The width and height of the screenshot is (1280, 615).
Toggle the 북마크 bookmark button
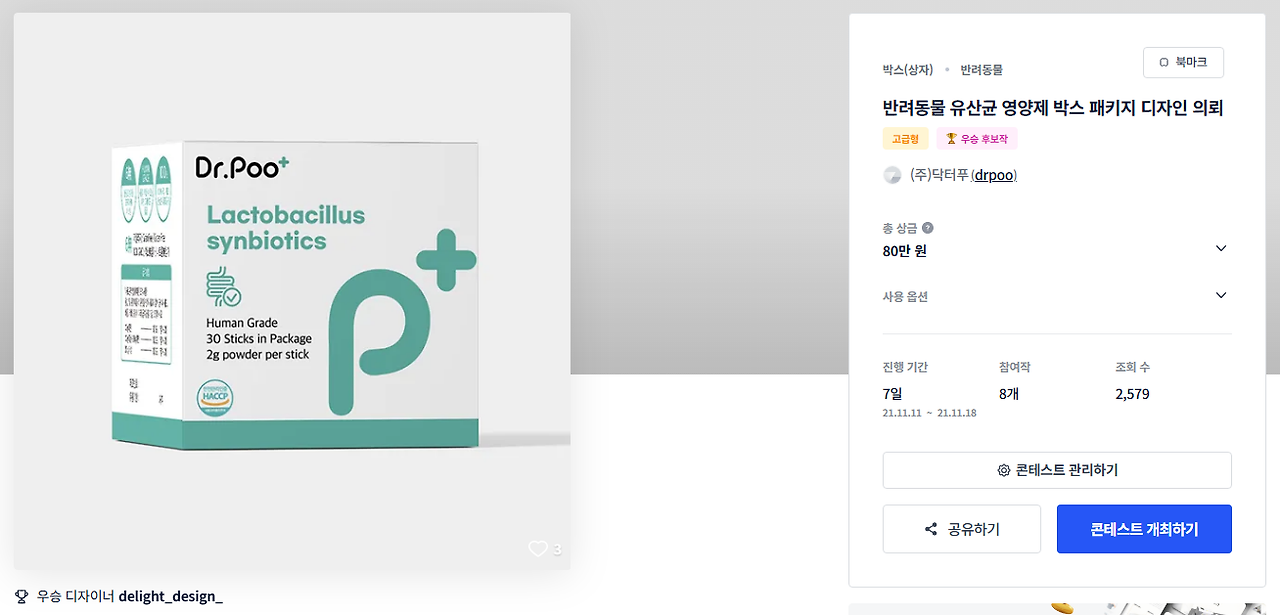tap(1183, 62)
